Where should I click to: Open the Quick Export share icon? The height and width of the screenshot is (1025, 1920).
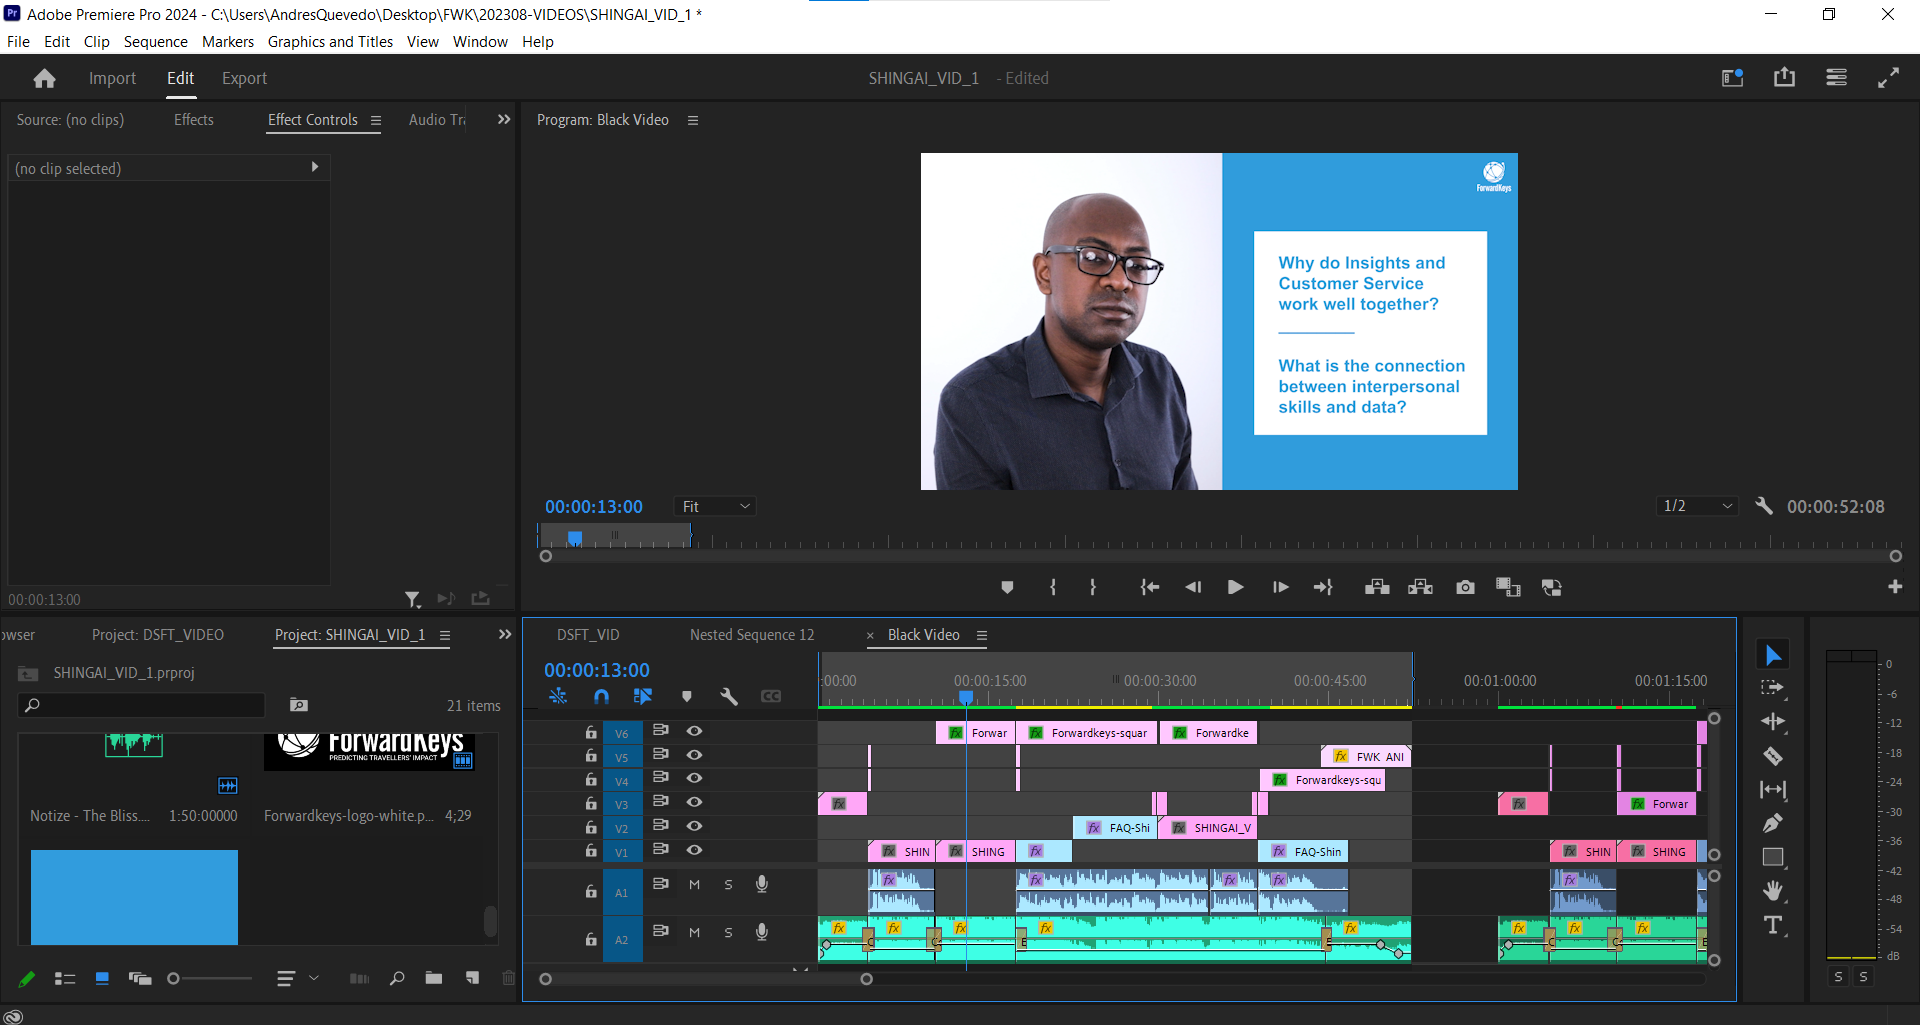(1784, 78)
